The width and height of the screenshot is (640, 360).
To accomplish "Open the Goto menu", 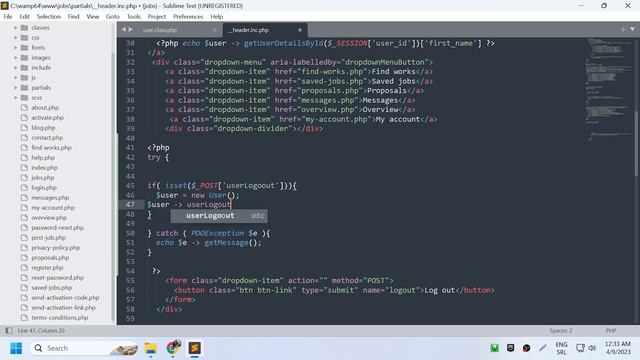I will pyautogui.click(x=113, y=17).
